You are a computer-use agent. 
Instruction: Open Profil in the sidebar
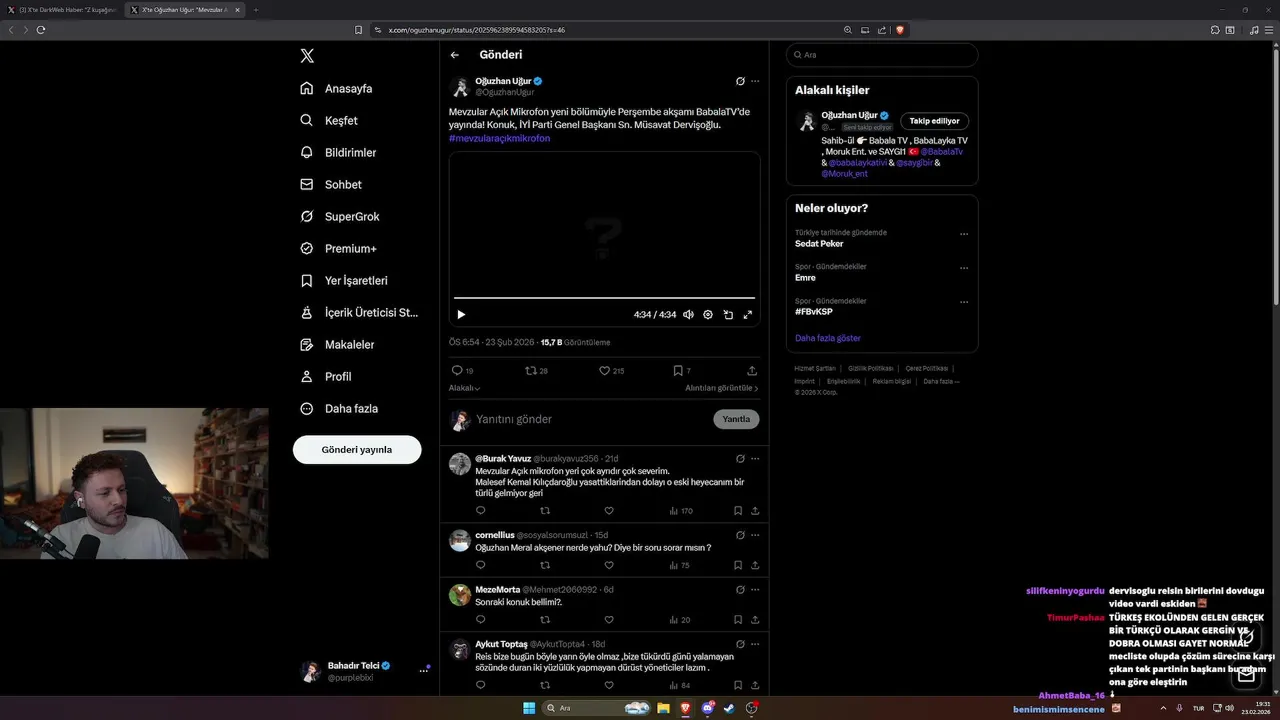325,376
